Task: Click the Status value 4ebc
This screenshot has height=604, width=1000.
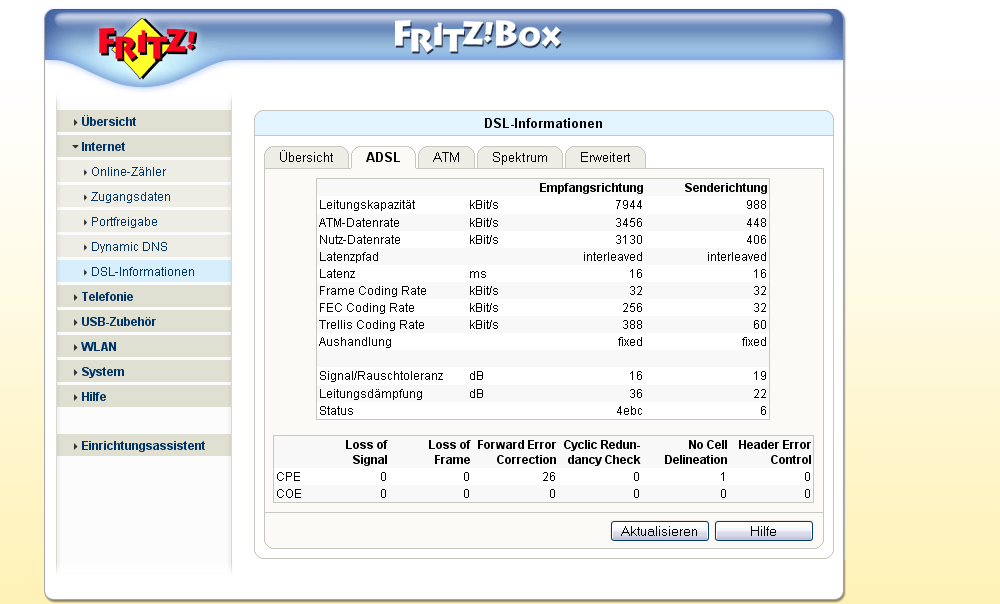Action: pyautogui.click(x=629, y=411)
